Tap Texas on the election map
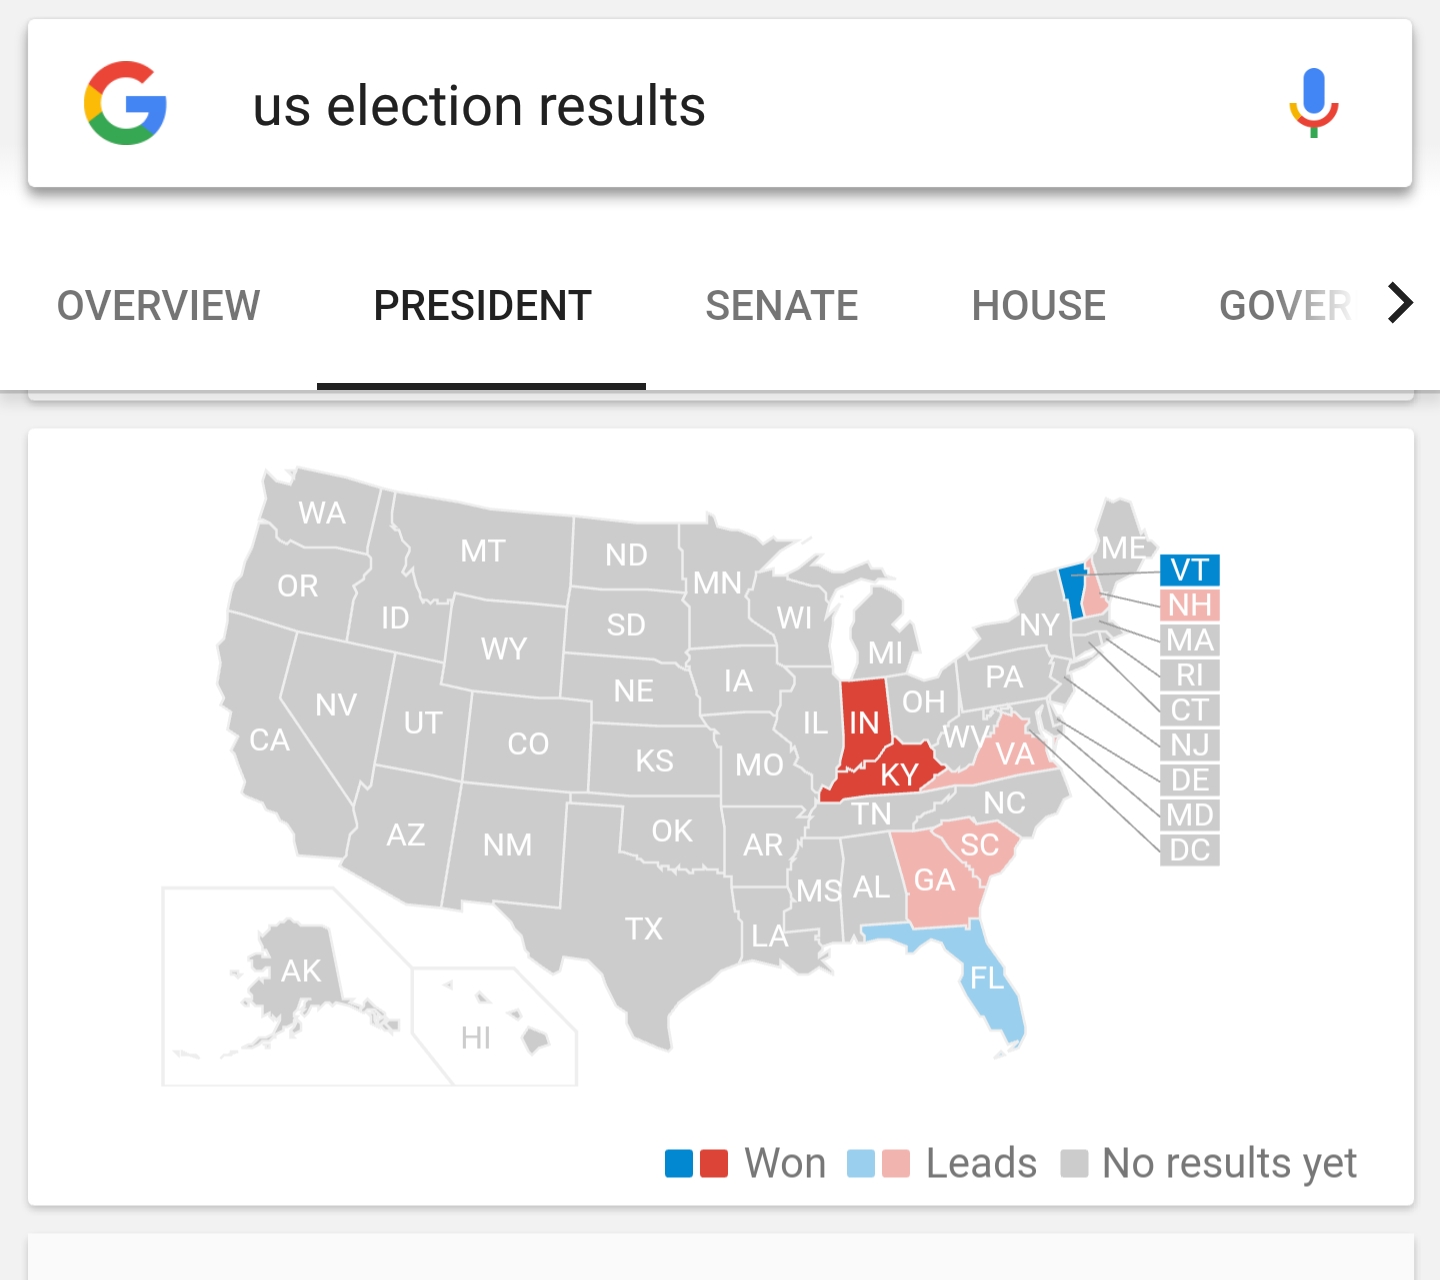Screen dimensions: 1440x1280 (644, 928)
